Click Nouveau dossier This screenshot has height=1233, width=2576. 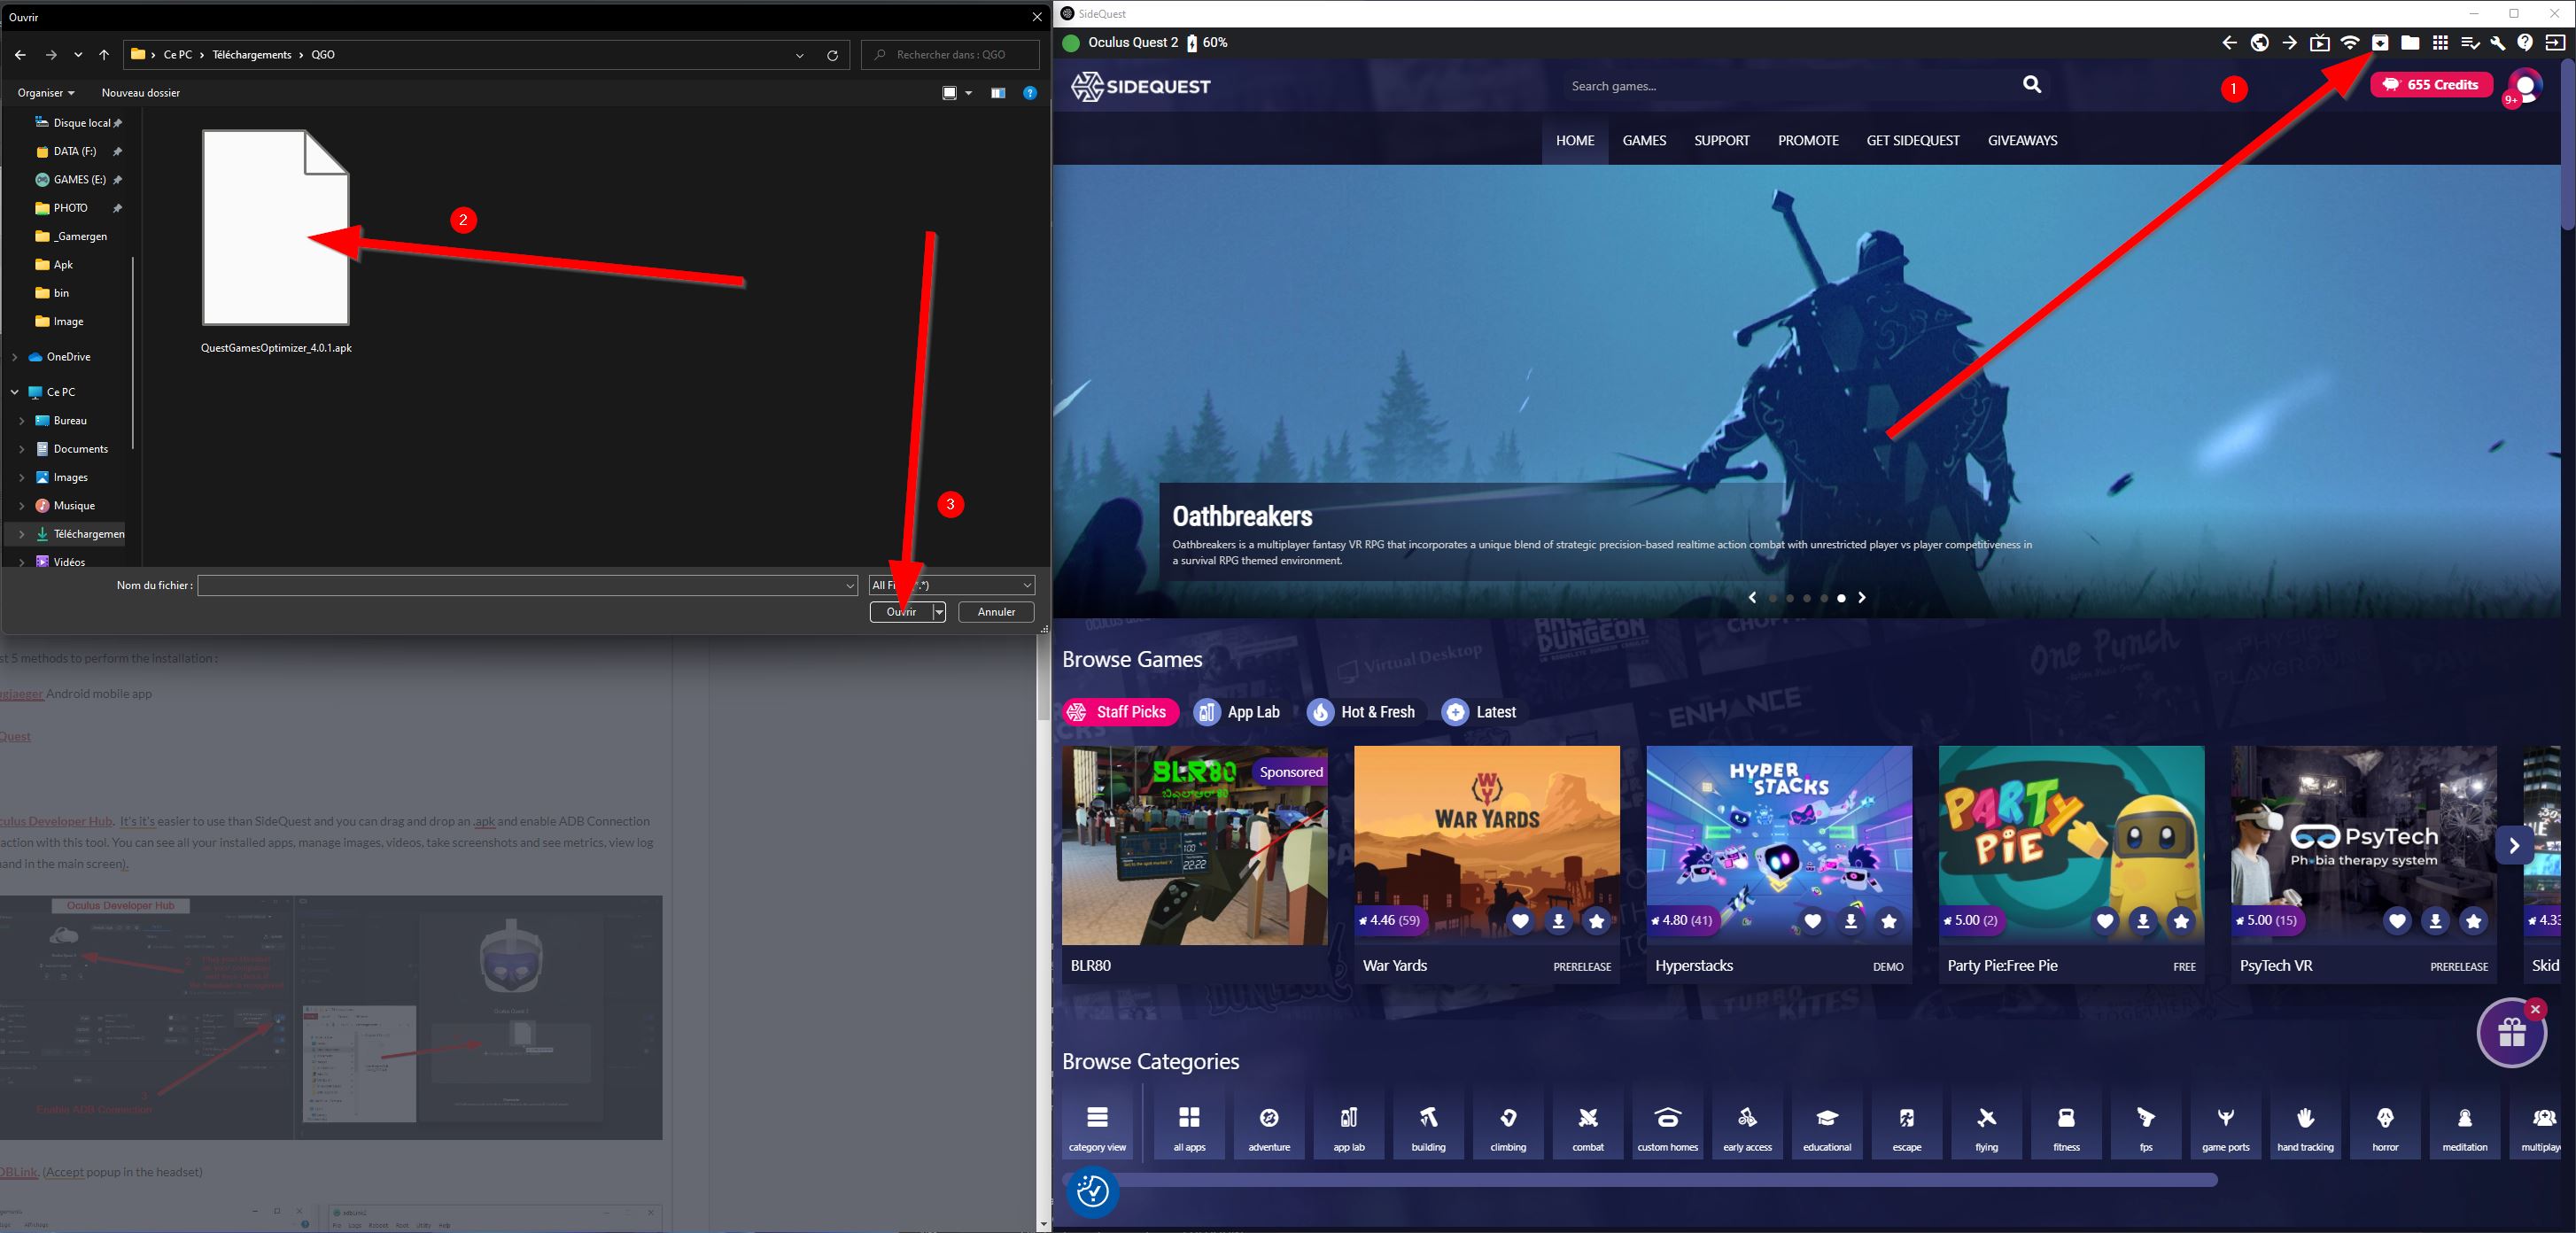pos(141,93)
